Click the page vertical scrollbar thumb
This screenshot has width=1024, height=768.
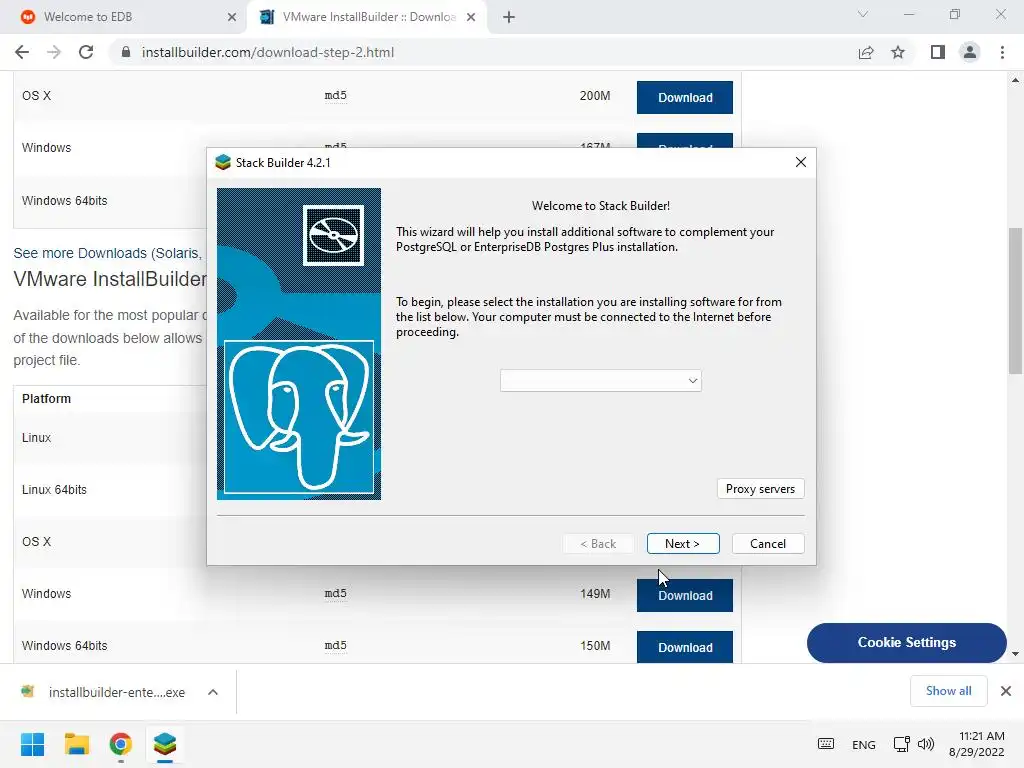click(x=1015, y=300)
